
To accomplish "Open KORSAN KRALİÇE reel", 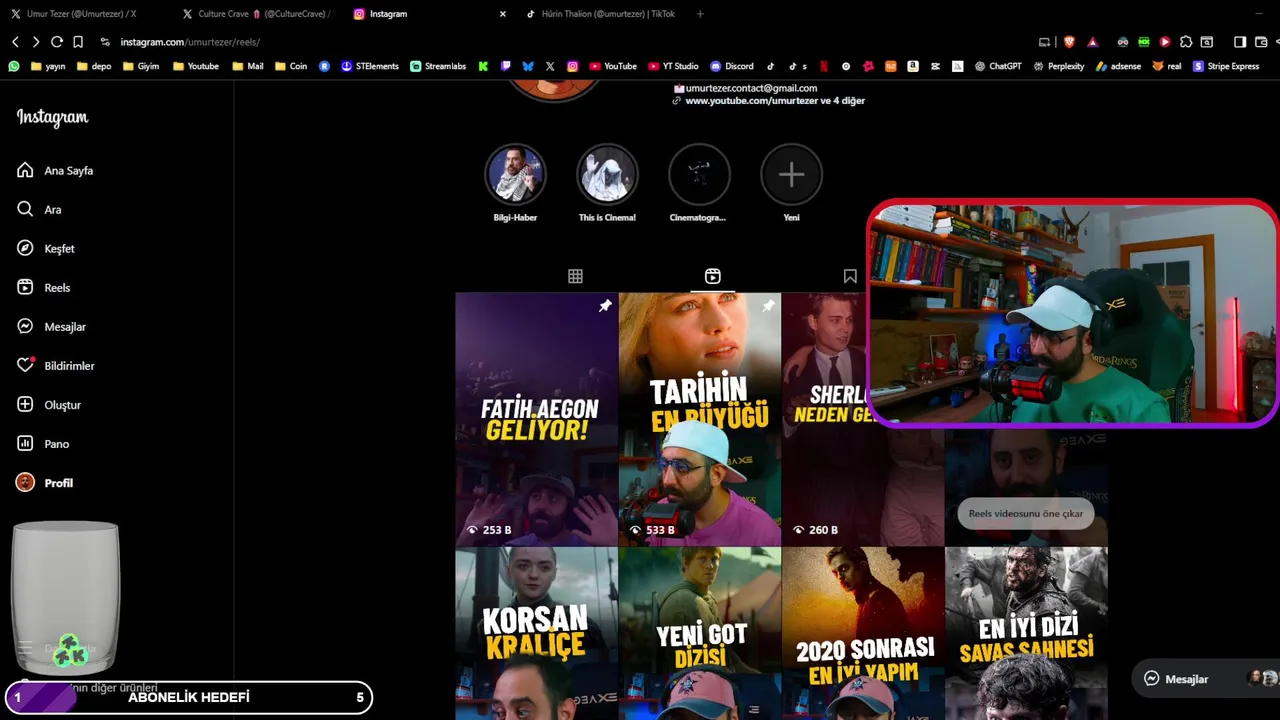I will tap(536, 633).
